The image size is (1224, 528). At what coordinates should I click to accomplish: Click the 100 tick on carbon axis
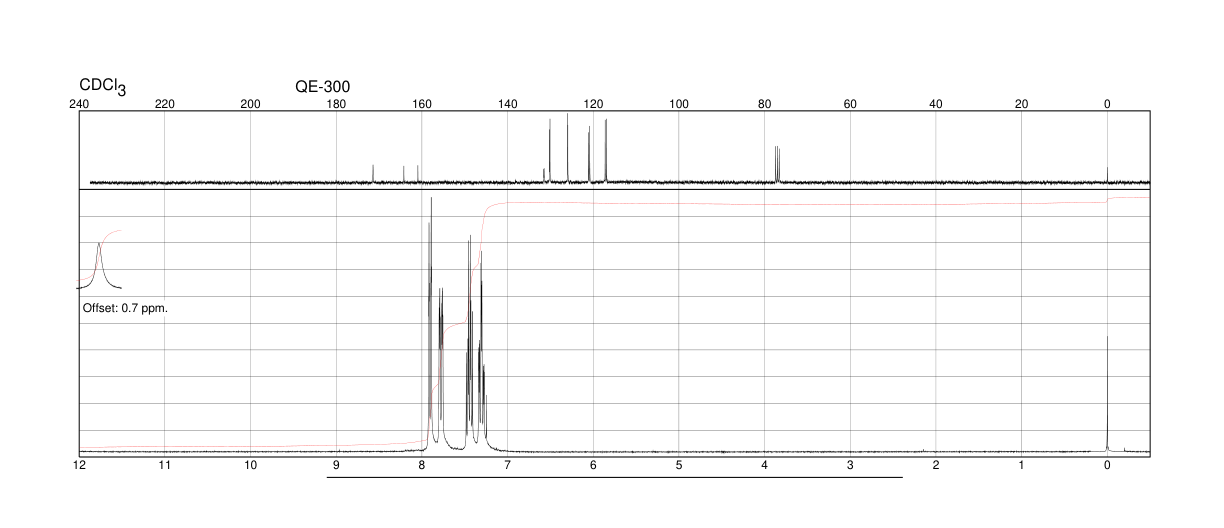click(x=679, y=104)
